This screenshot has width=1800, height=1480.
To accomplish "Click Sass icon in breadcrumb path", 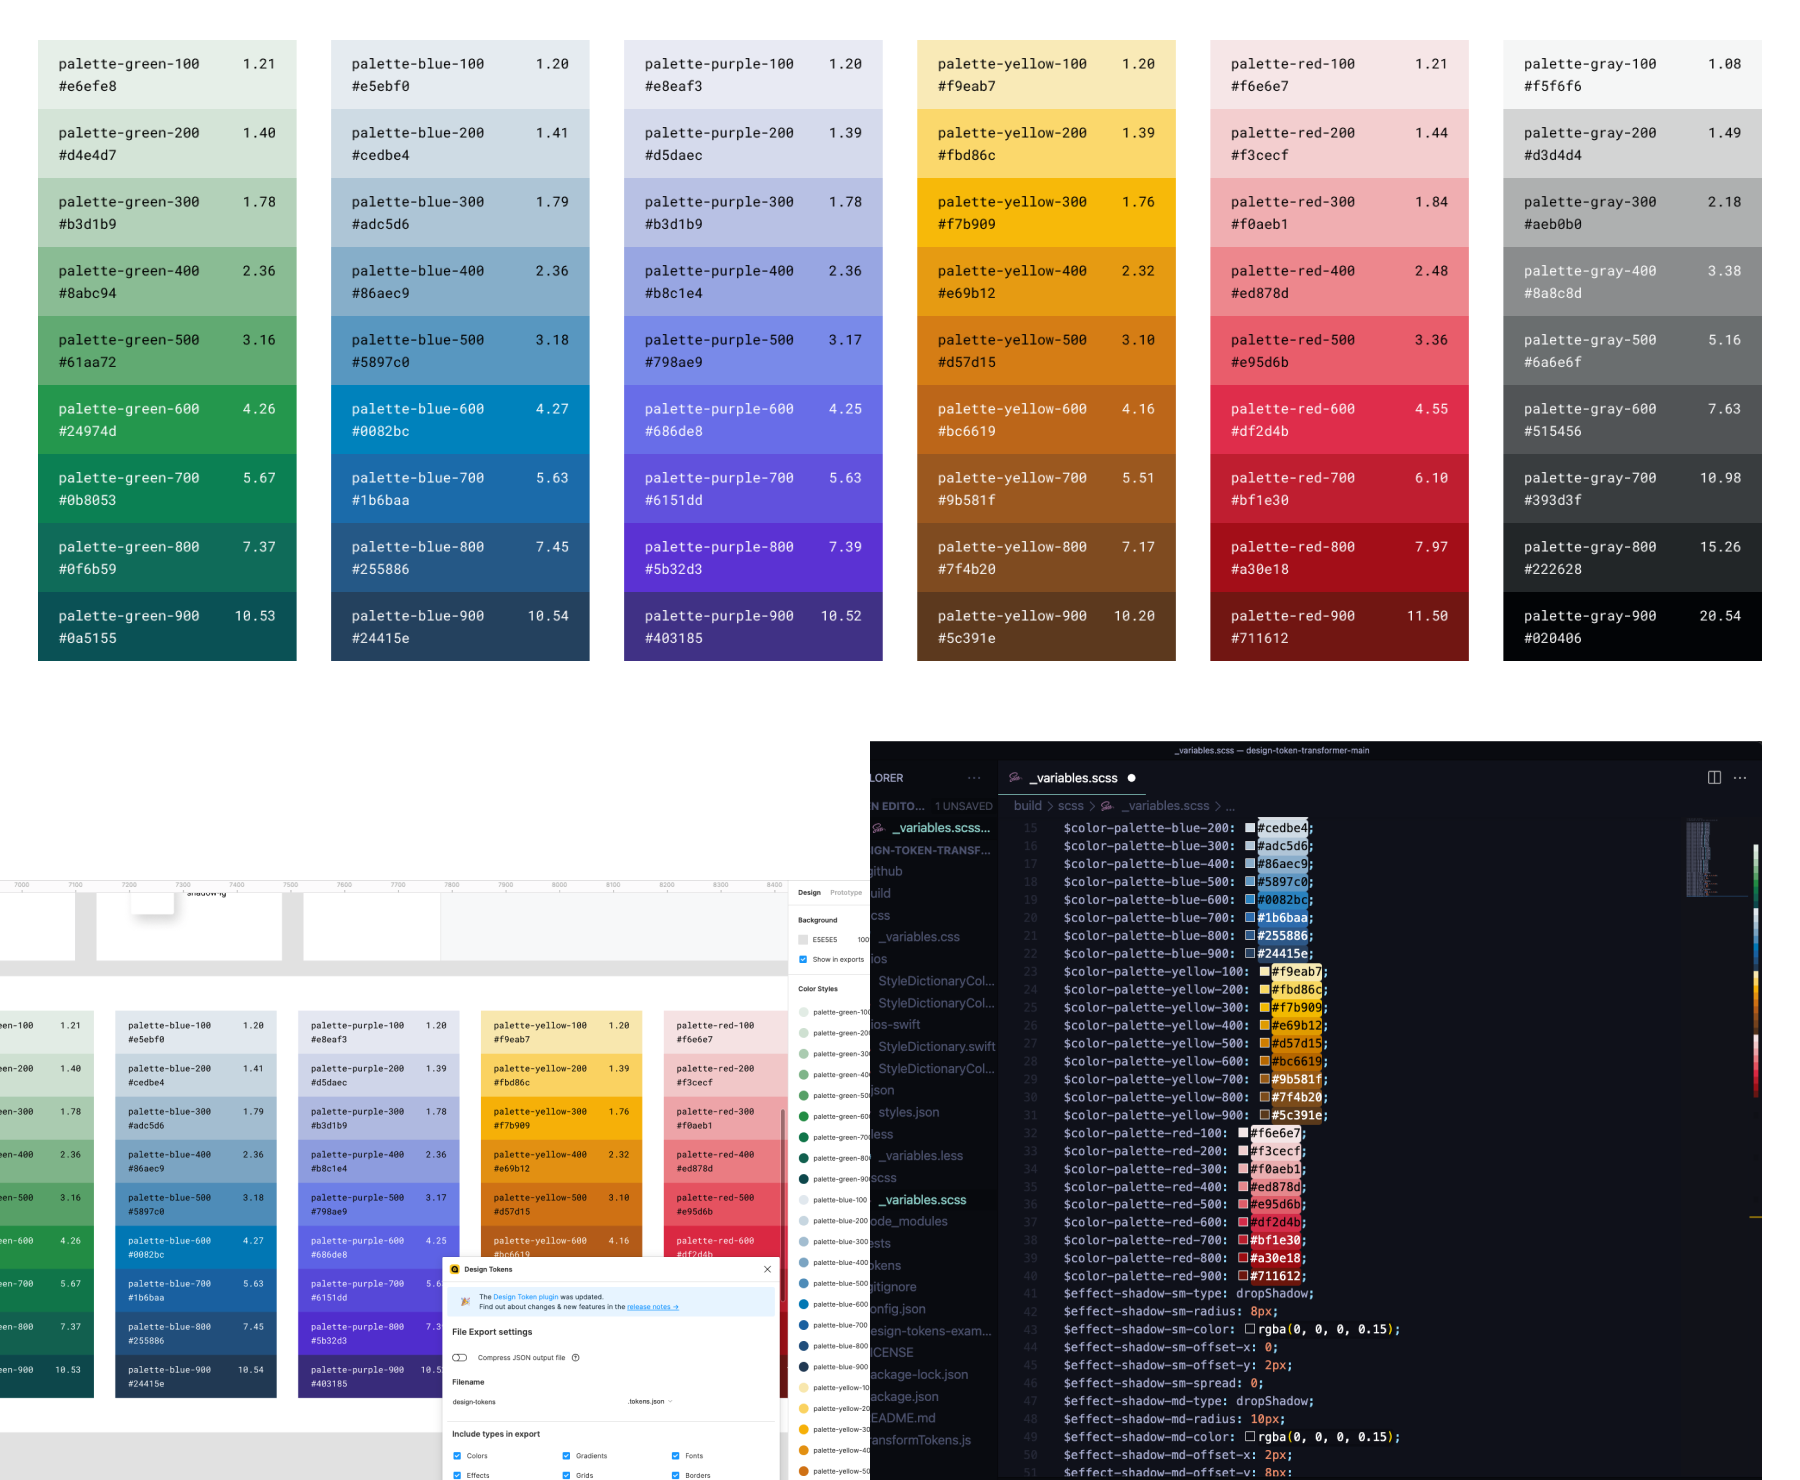I will (x=1107, y=806).
